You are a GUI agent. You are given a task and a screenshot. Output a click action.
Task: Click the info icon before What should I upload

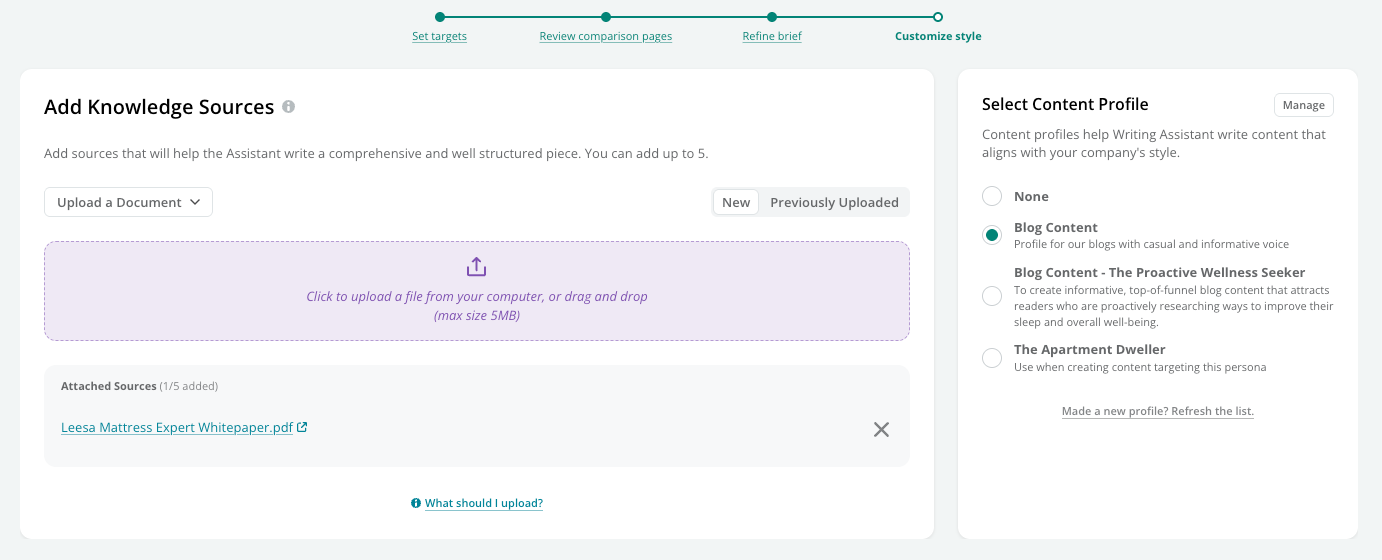pos(416,503)
